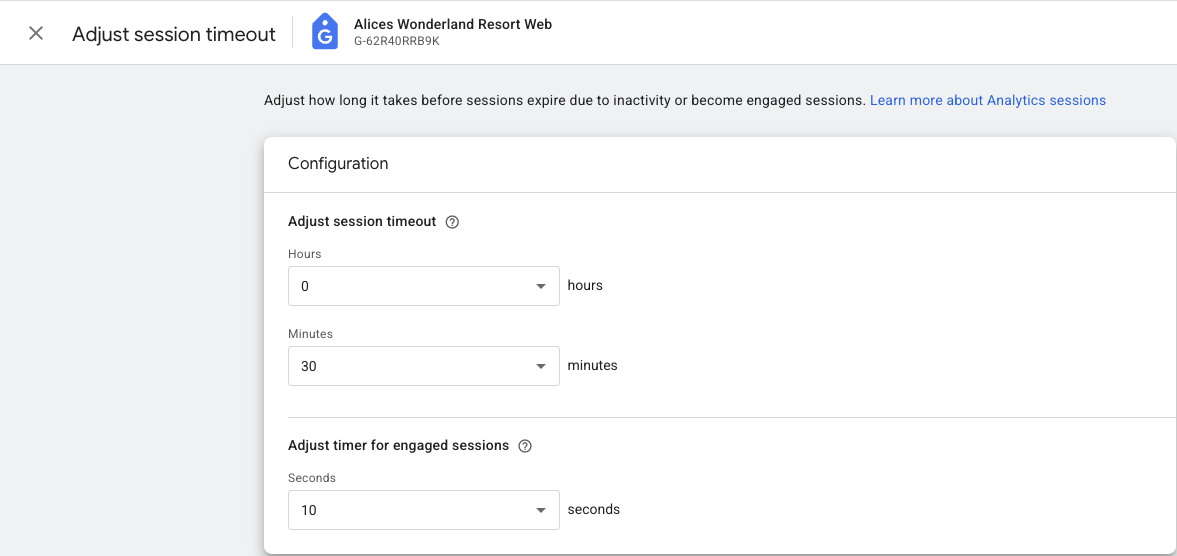
Task: Click the Hours label above the dropdown
Action: click(305, 254)
